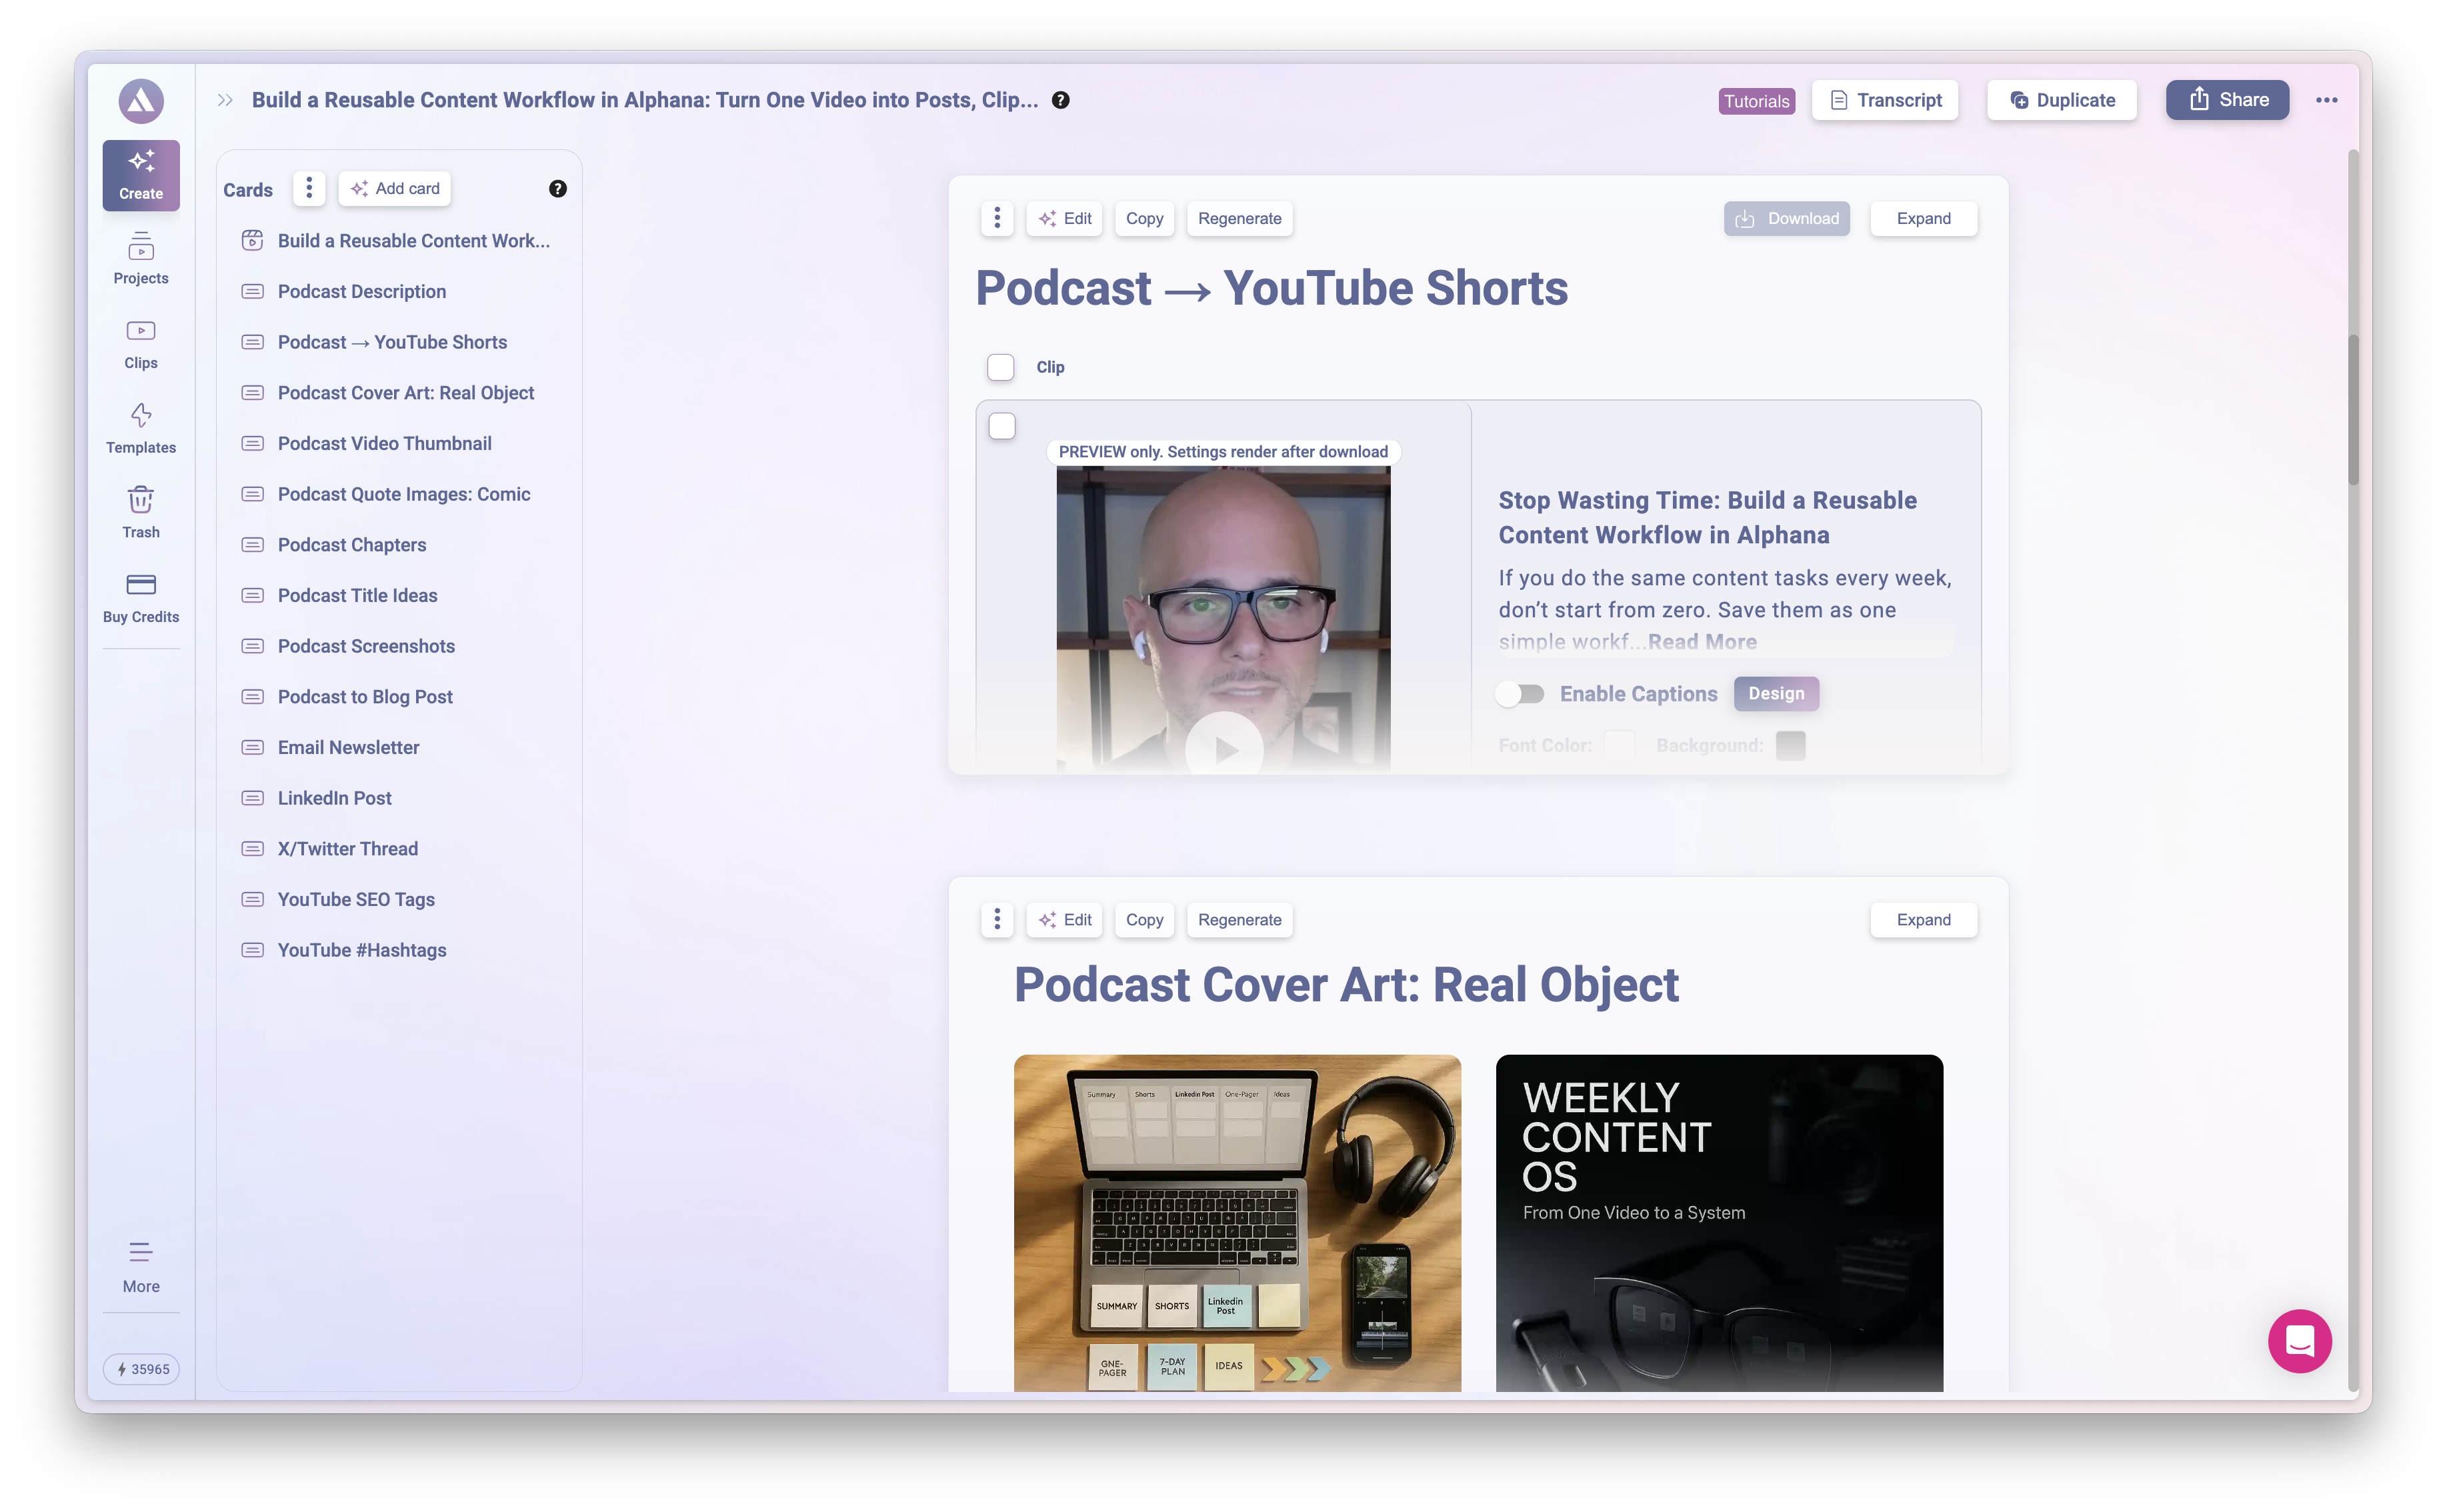This screenshot has width=2447, height=1512.
Task: Open the kebab menu on the YouTube Shorts card
Action: (996, 218)
